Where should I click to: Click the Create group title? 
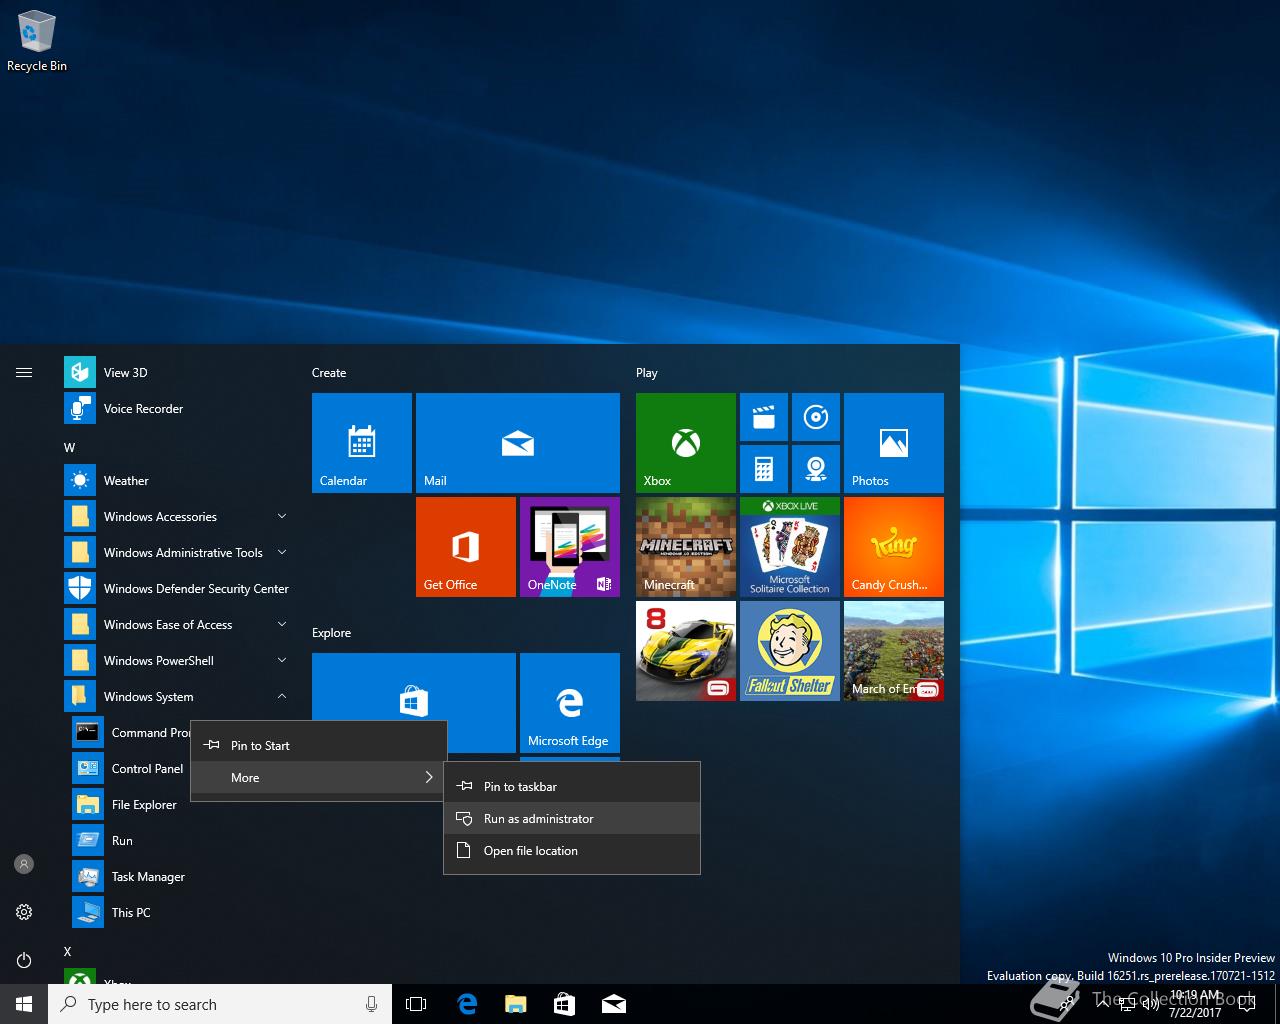pyautogui.click(x=329, y=372)
